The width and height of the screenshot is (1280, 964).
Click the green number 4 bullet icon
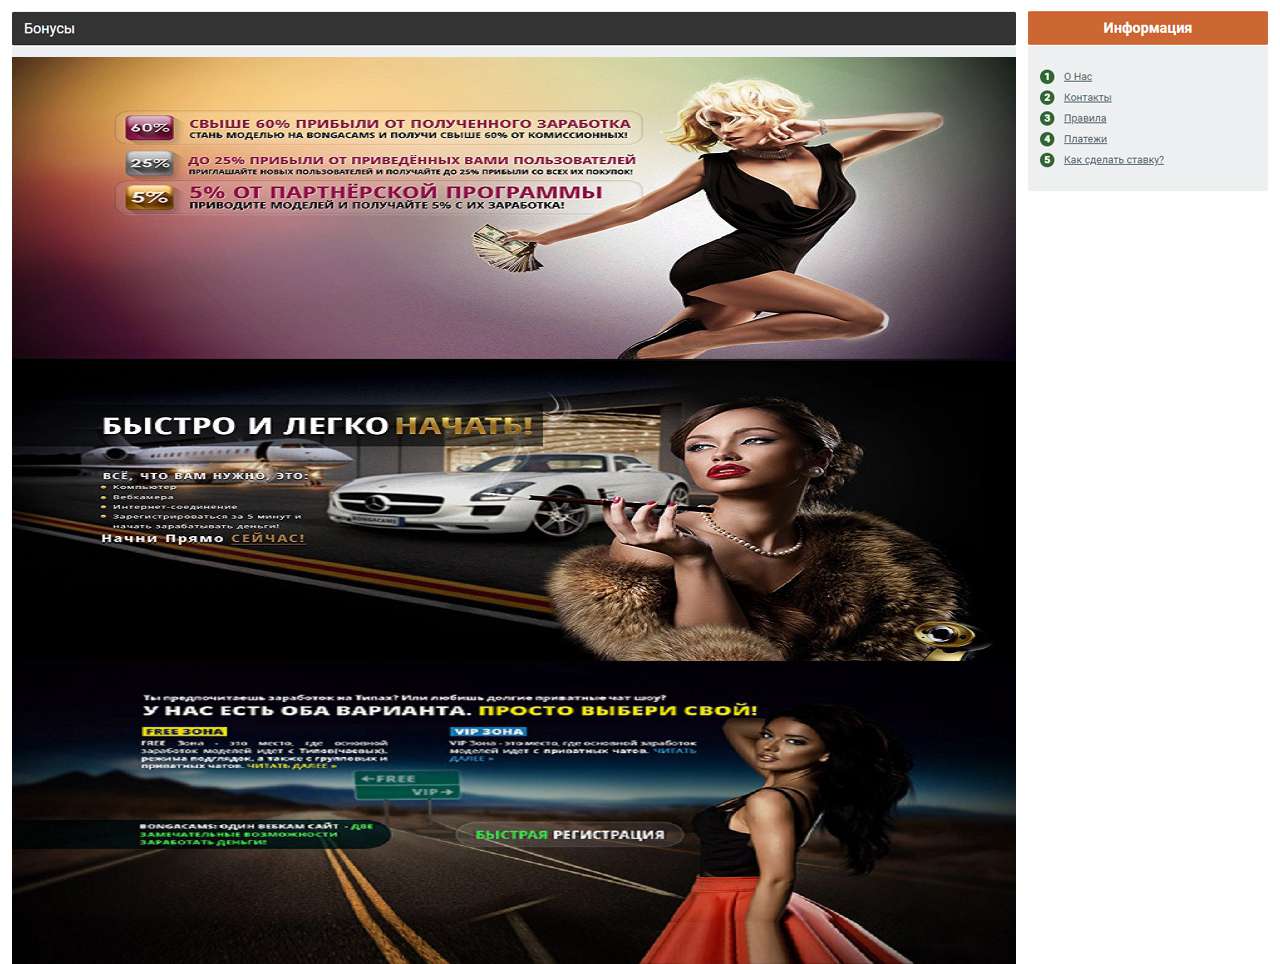click(1047, 139)
